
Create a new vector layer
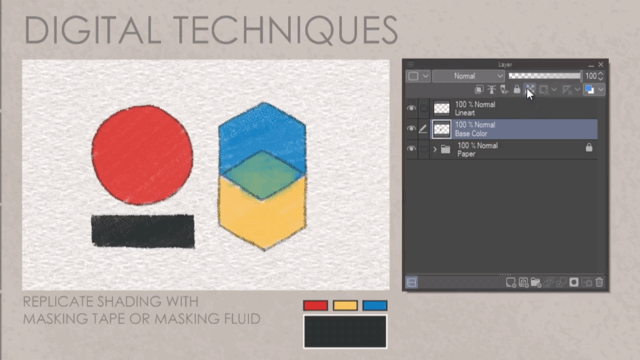coord(523,282)
